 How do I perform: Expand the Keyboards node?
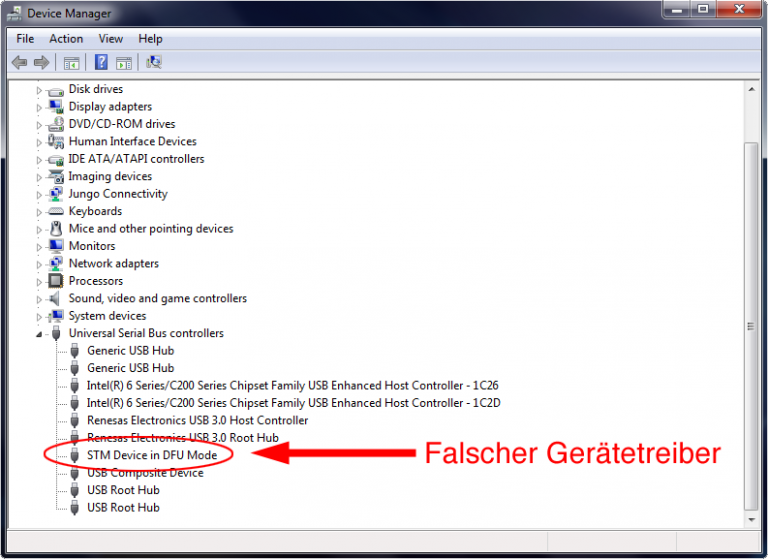pyautogui.click(x=39, y=212)
